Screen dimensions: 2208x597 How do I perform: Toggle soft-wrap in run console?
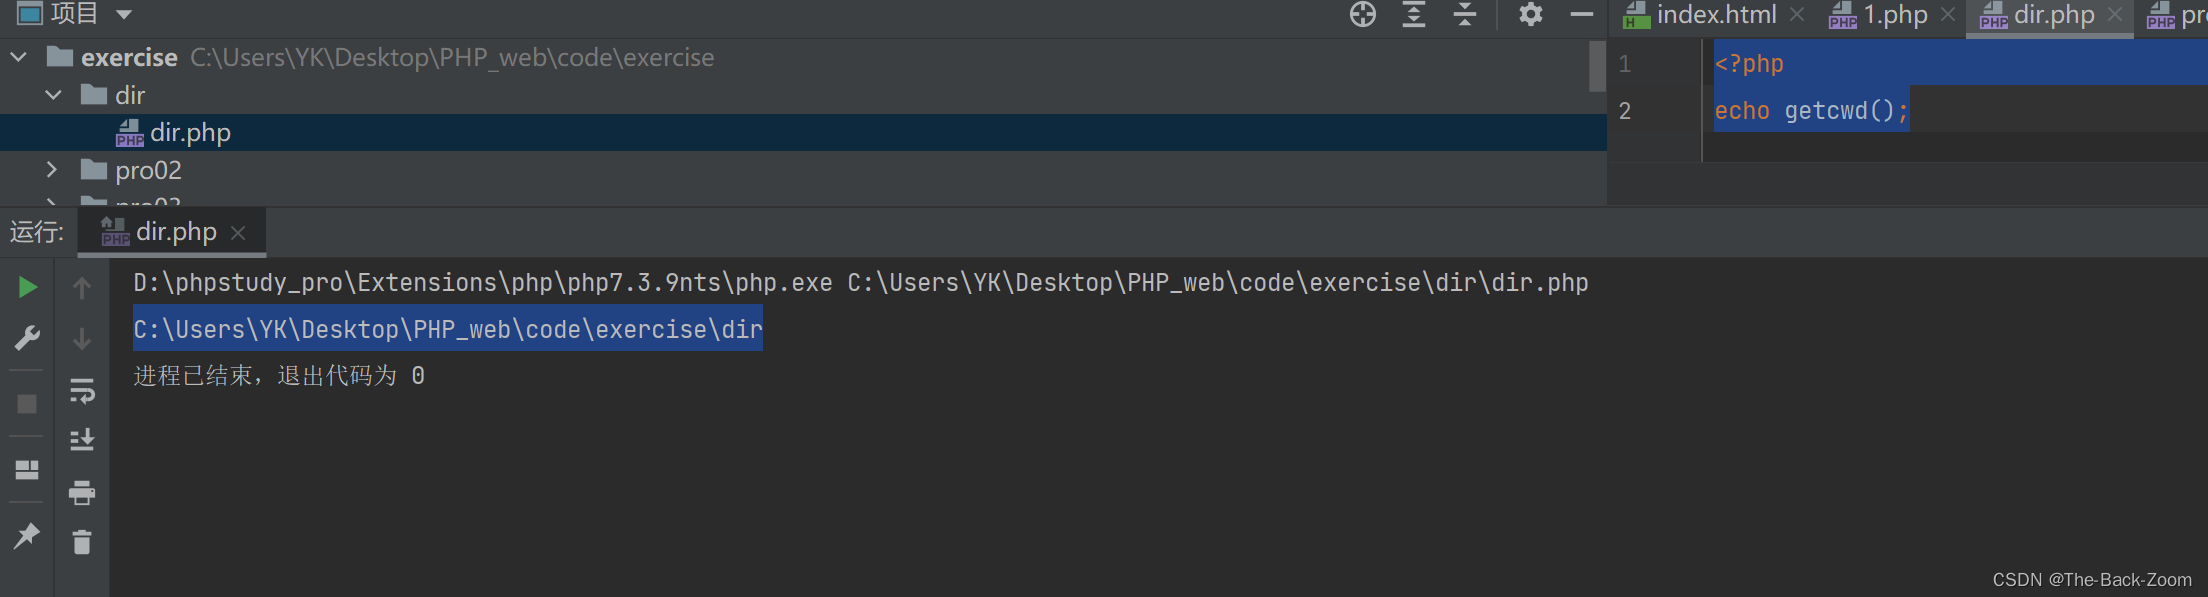tap(82, 390)
